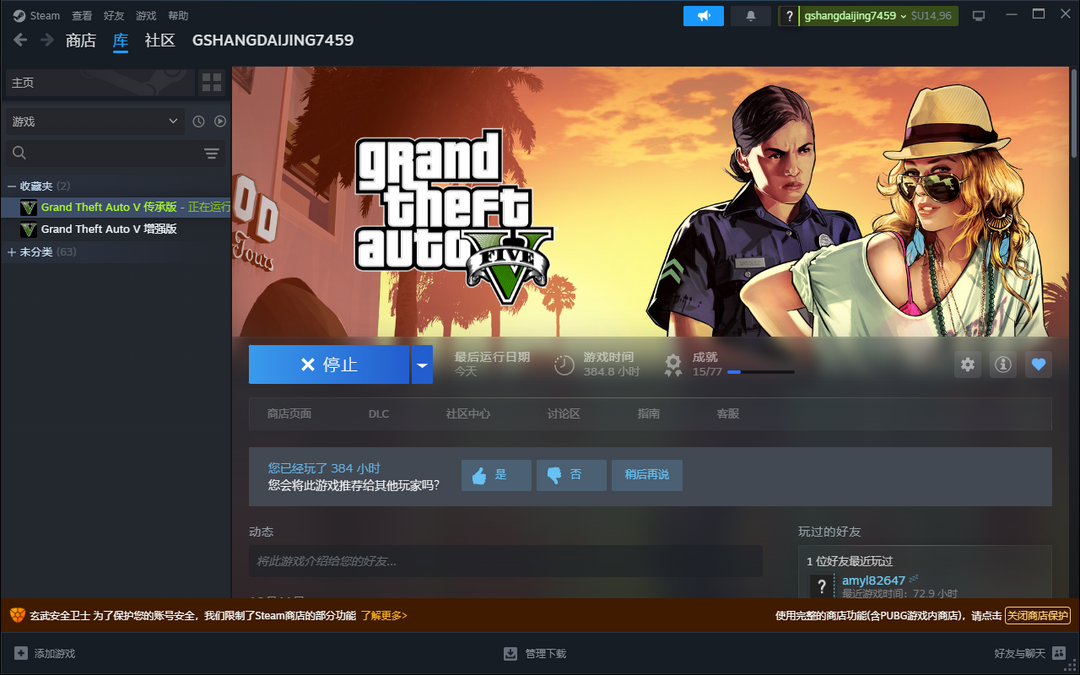Show game info icon
This screenshot has height=675, width=1080.
tap(1003, 365)
